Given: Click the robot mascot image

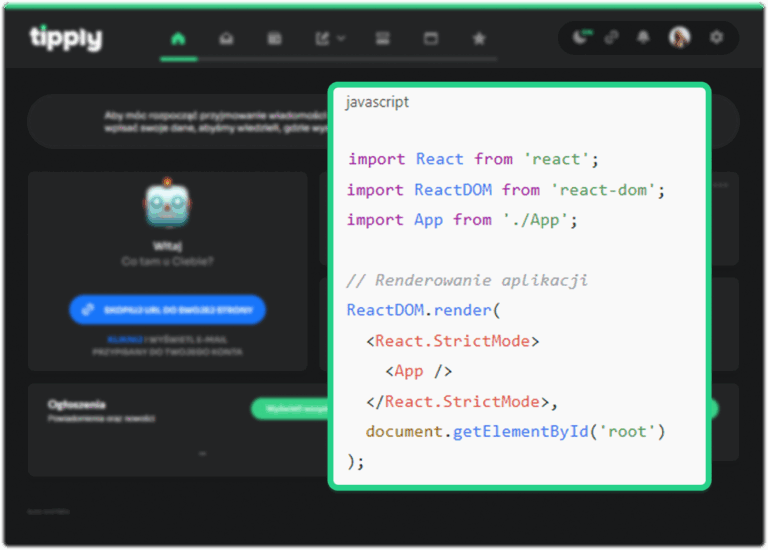Looking at the screenshot, I should [x=168, y=203].
